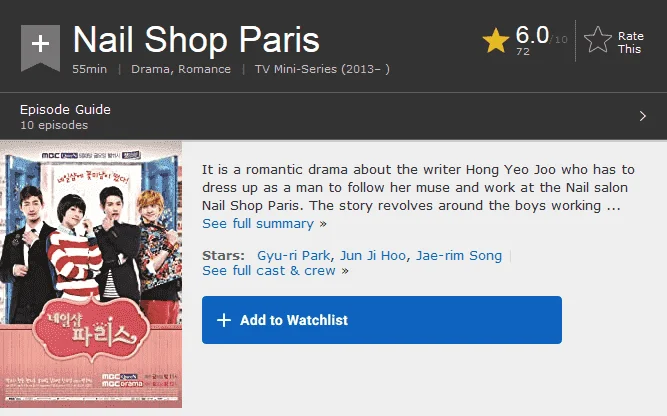Click the Drama genre link
Screen dimensions: 667x416
150,69
